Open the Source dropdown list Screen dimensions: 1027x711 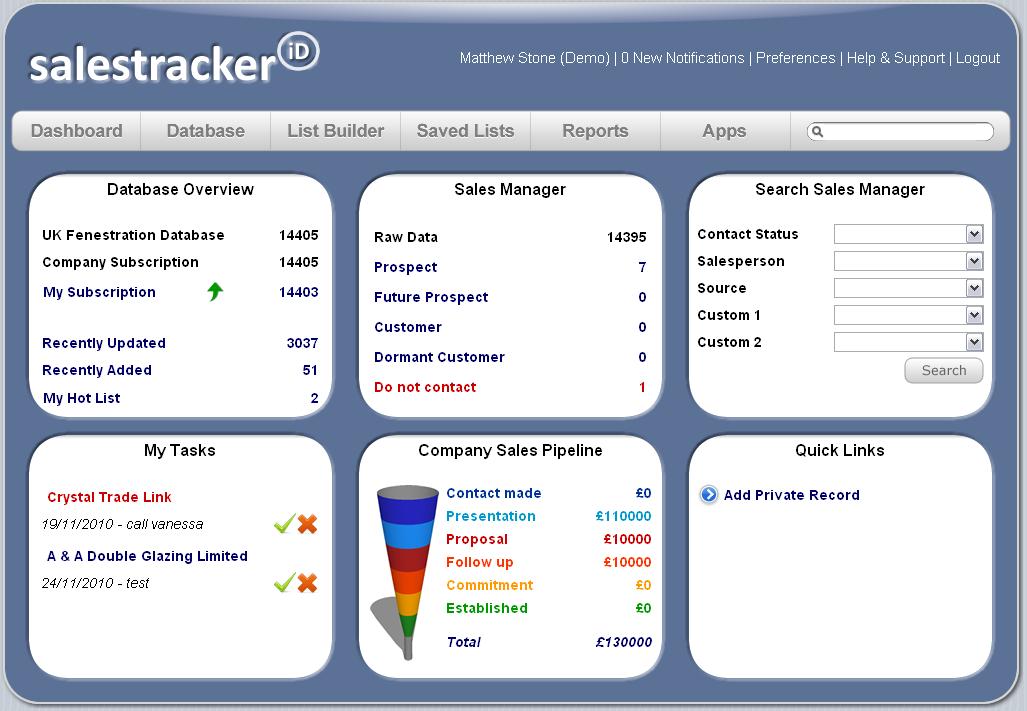point(974,288)
